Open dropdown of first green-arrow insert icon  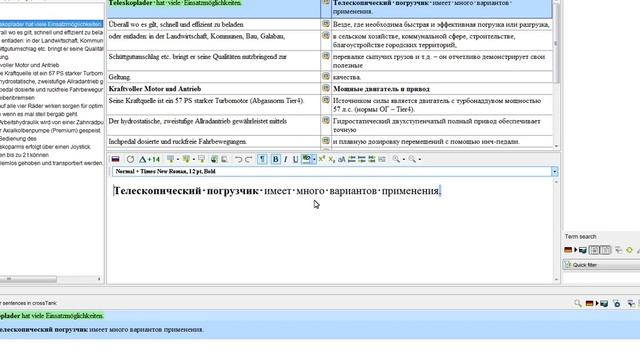click(x=178, y=159)
